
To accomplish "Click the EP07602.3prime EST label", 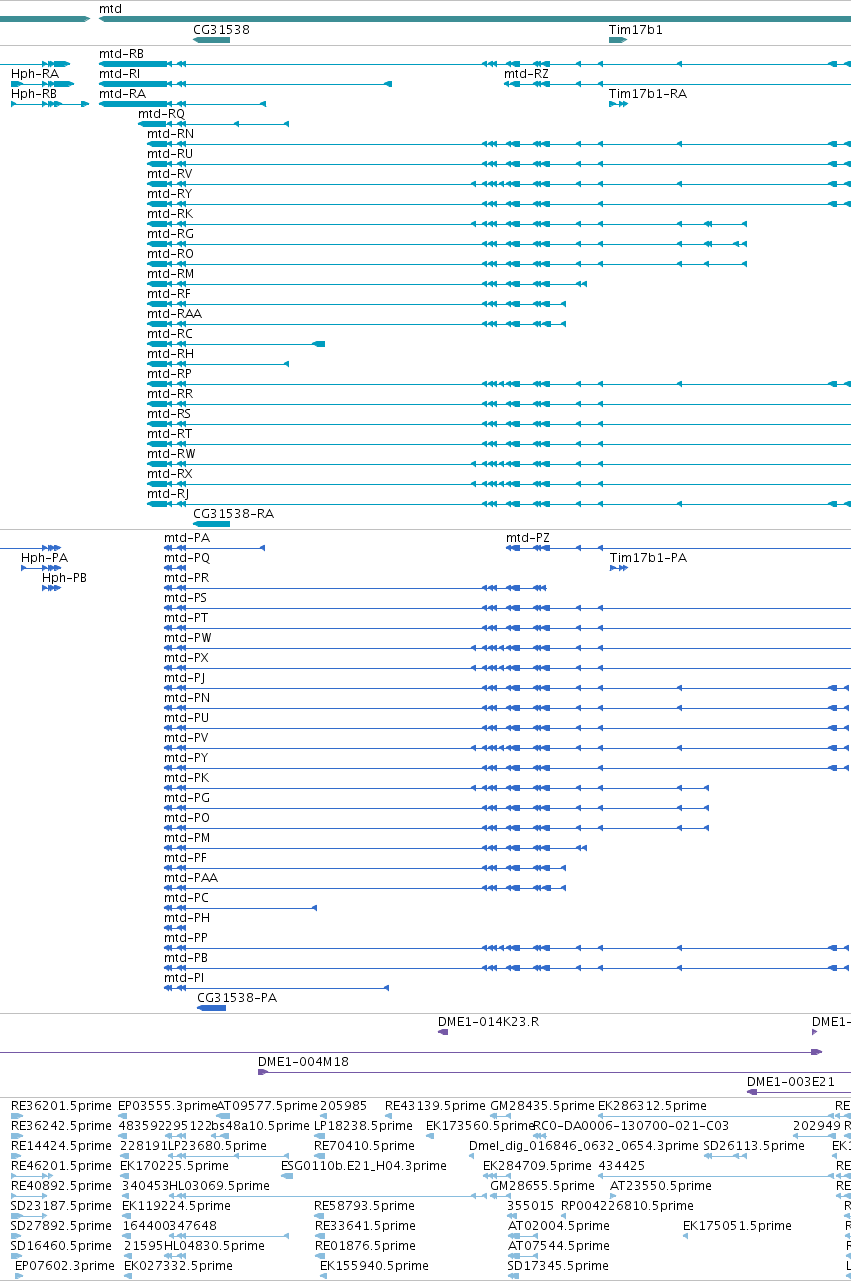I will [x=65, y=1265].
